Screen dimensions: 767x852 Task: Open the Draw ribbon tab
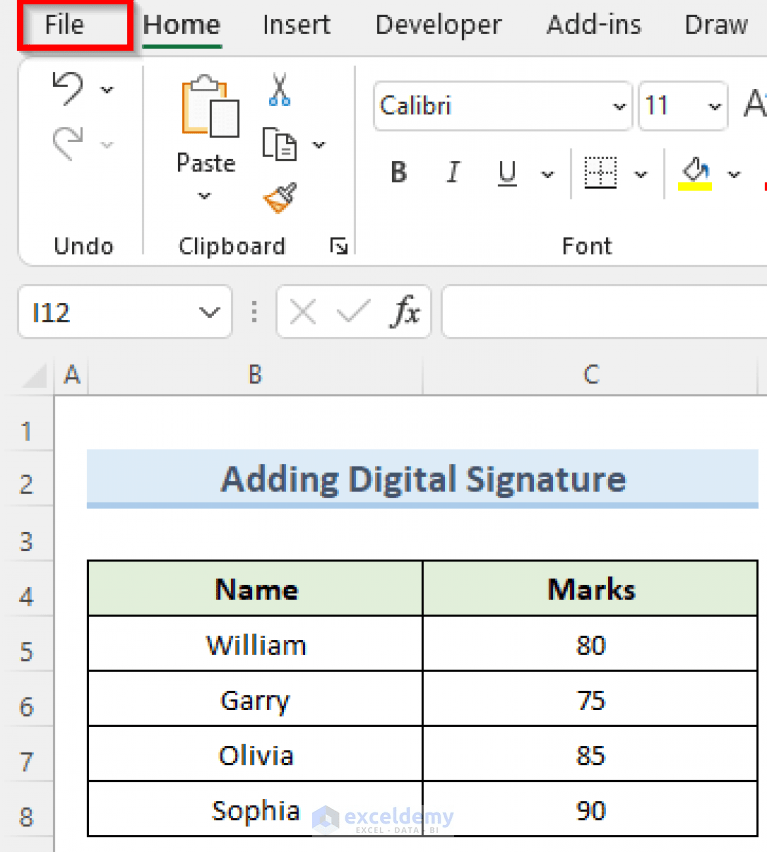[x=716, y=25]
